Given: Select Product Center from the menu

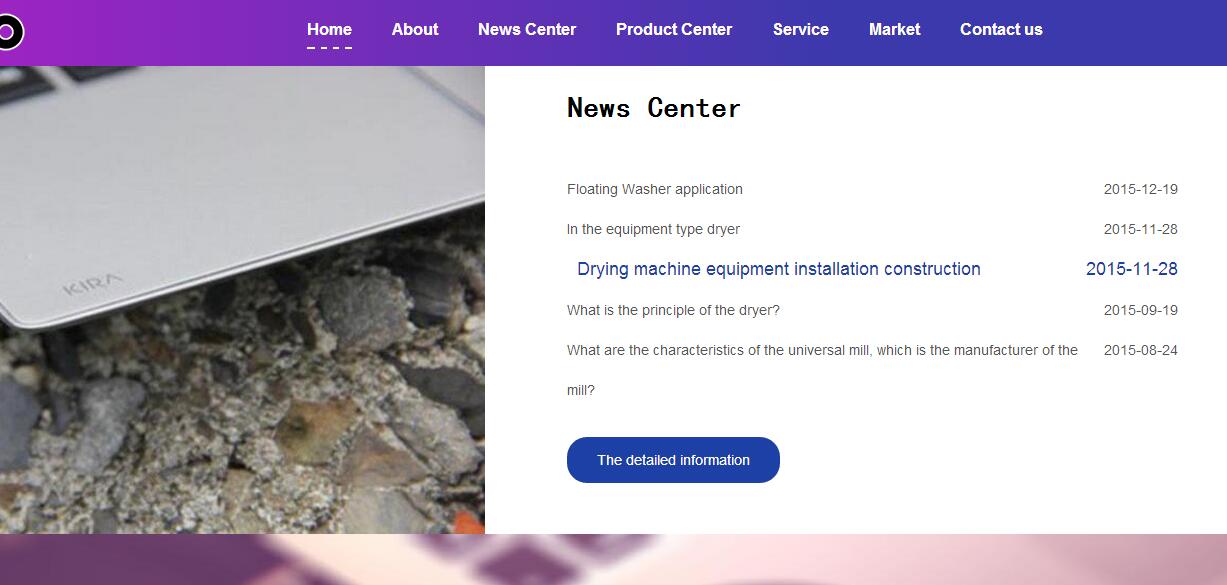Looking at the screenshot, I should click(x=674, y=30).
